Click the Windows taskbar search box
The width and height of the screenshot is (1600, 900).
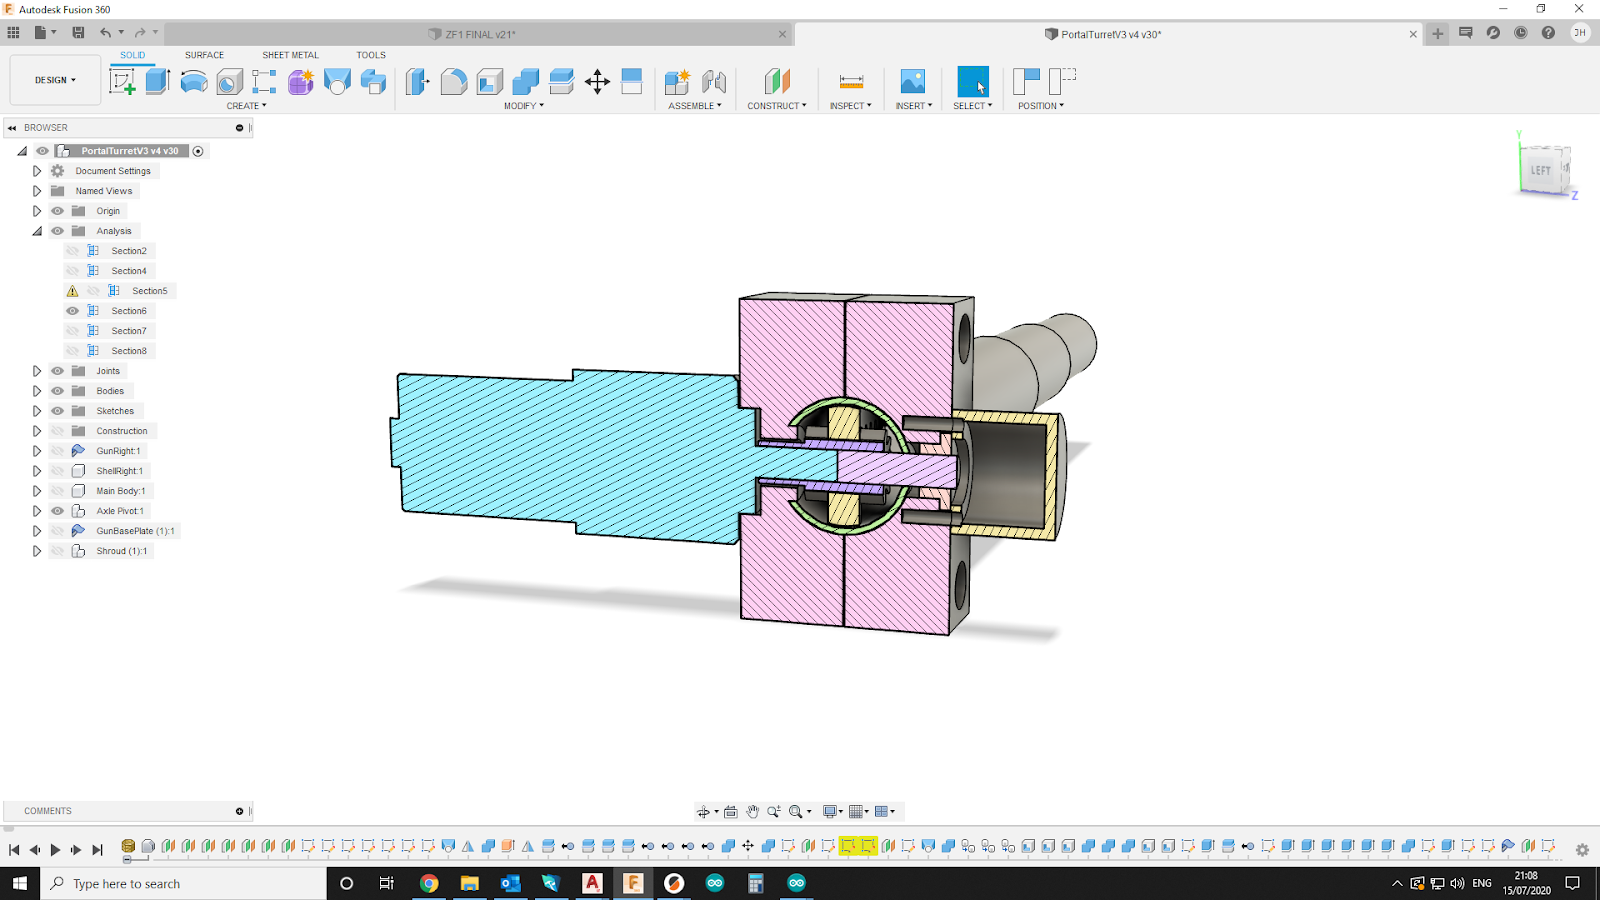click(184, 884)
